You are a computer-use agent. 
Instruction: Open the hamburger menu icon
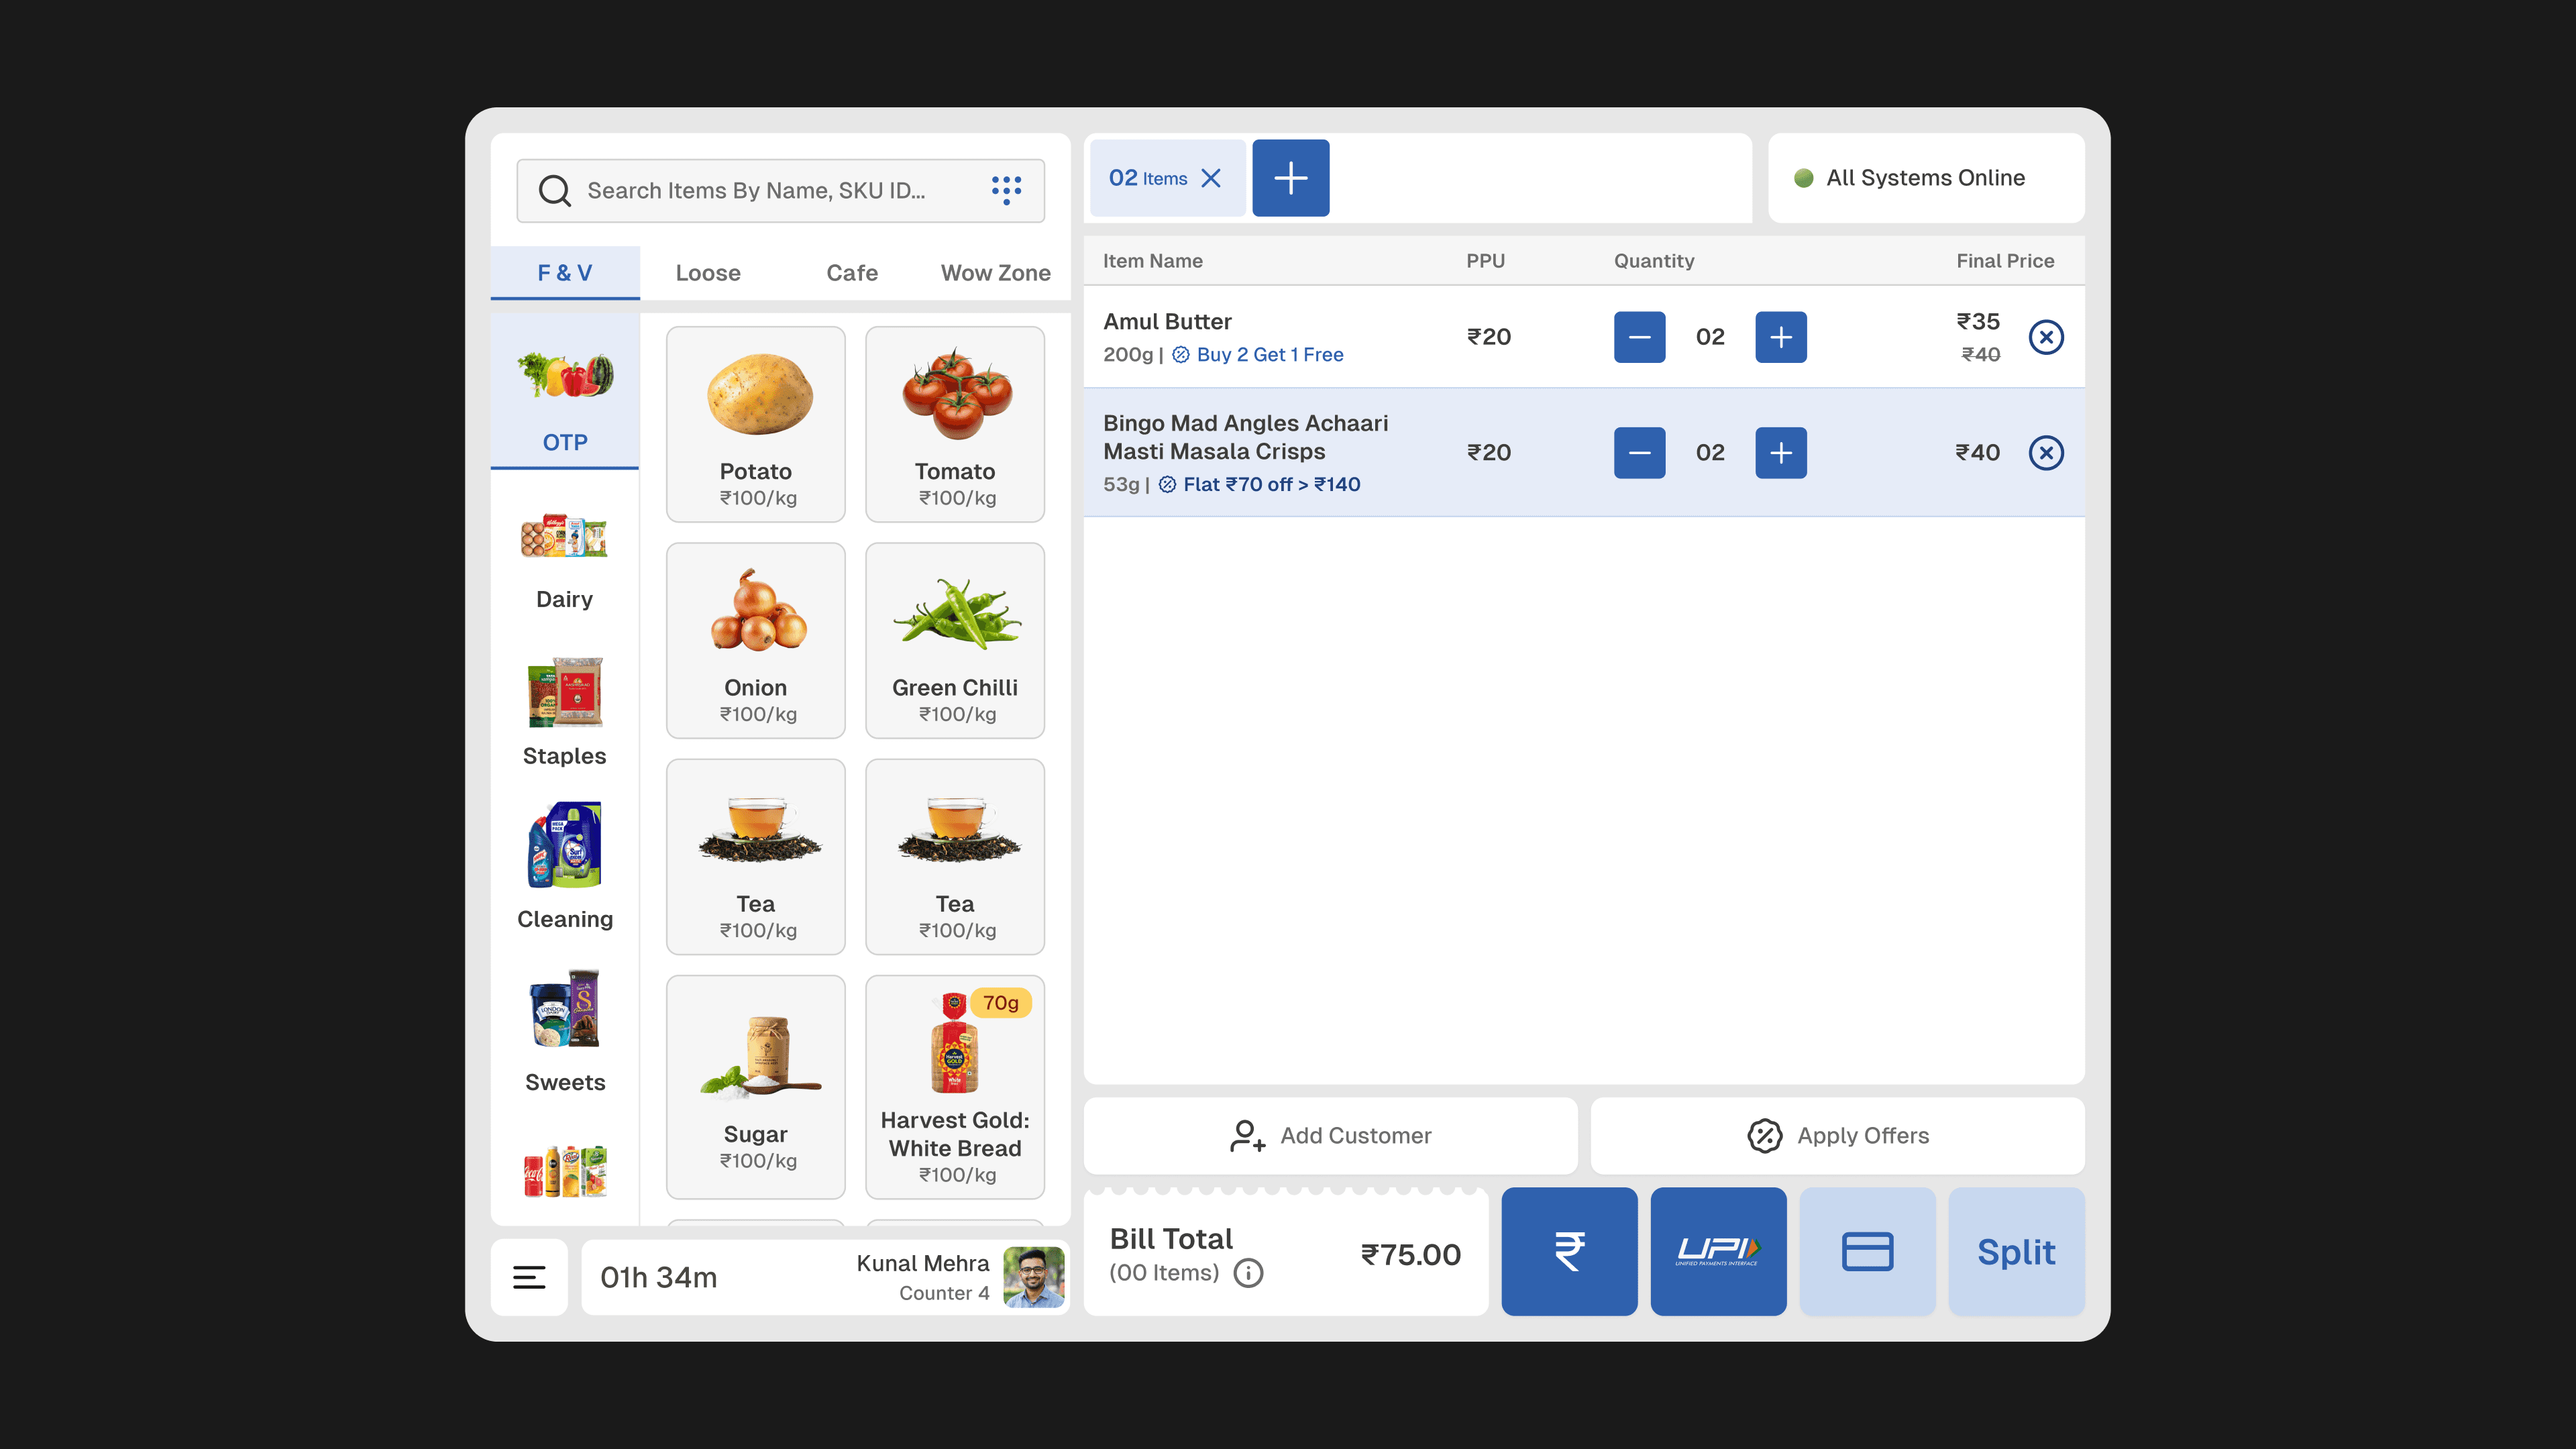[x=529, y=1277]
